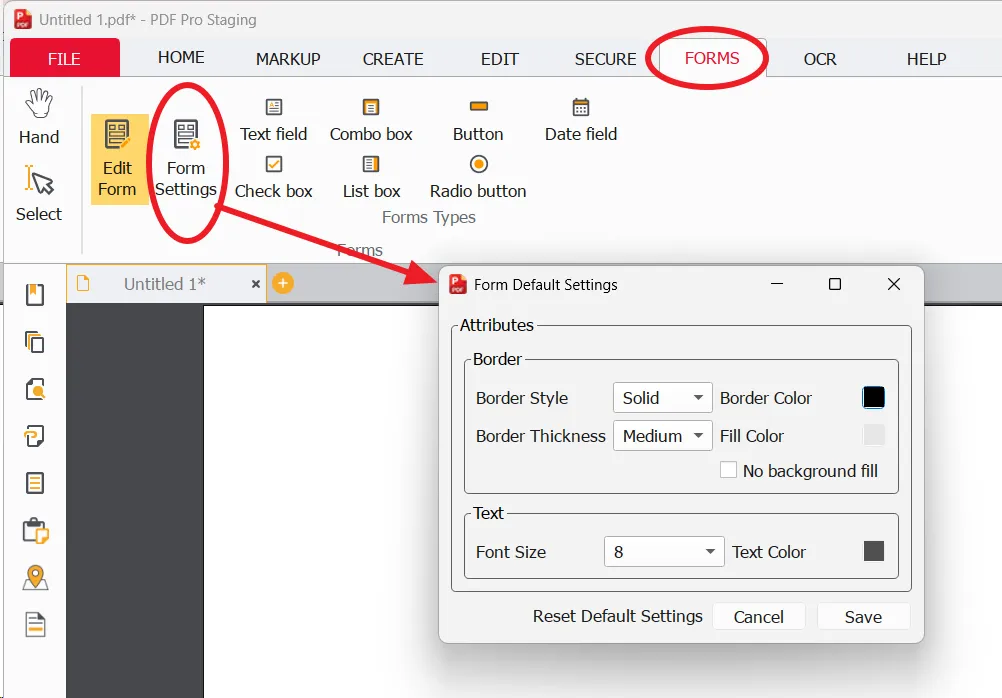This screenshot has width=1002, height=698.
Task: Open page thumbnails panel icon
Action: (x=35, y=342)
